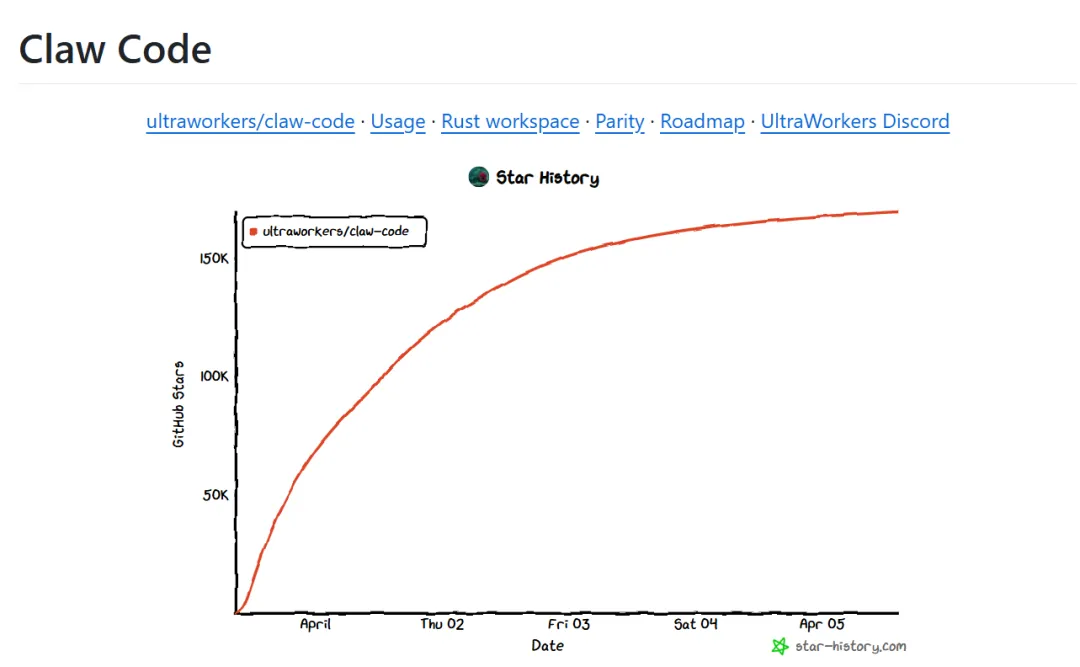Screen dimensions: 1080x667
Task: Open the ultraworkers/claw-code link
Action: [250, 121]
